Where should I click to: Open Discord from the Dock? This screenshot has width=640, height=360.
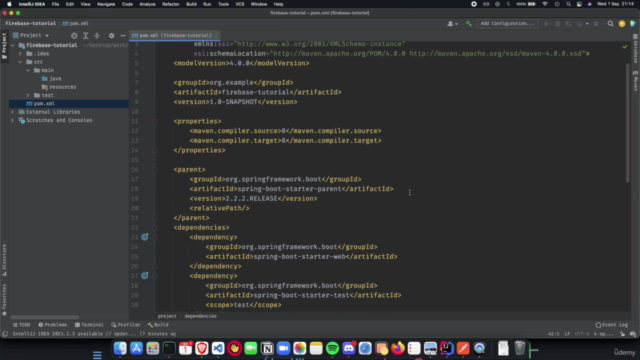tap(349, 348)
